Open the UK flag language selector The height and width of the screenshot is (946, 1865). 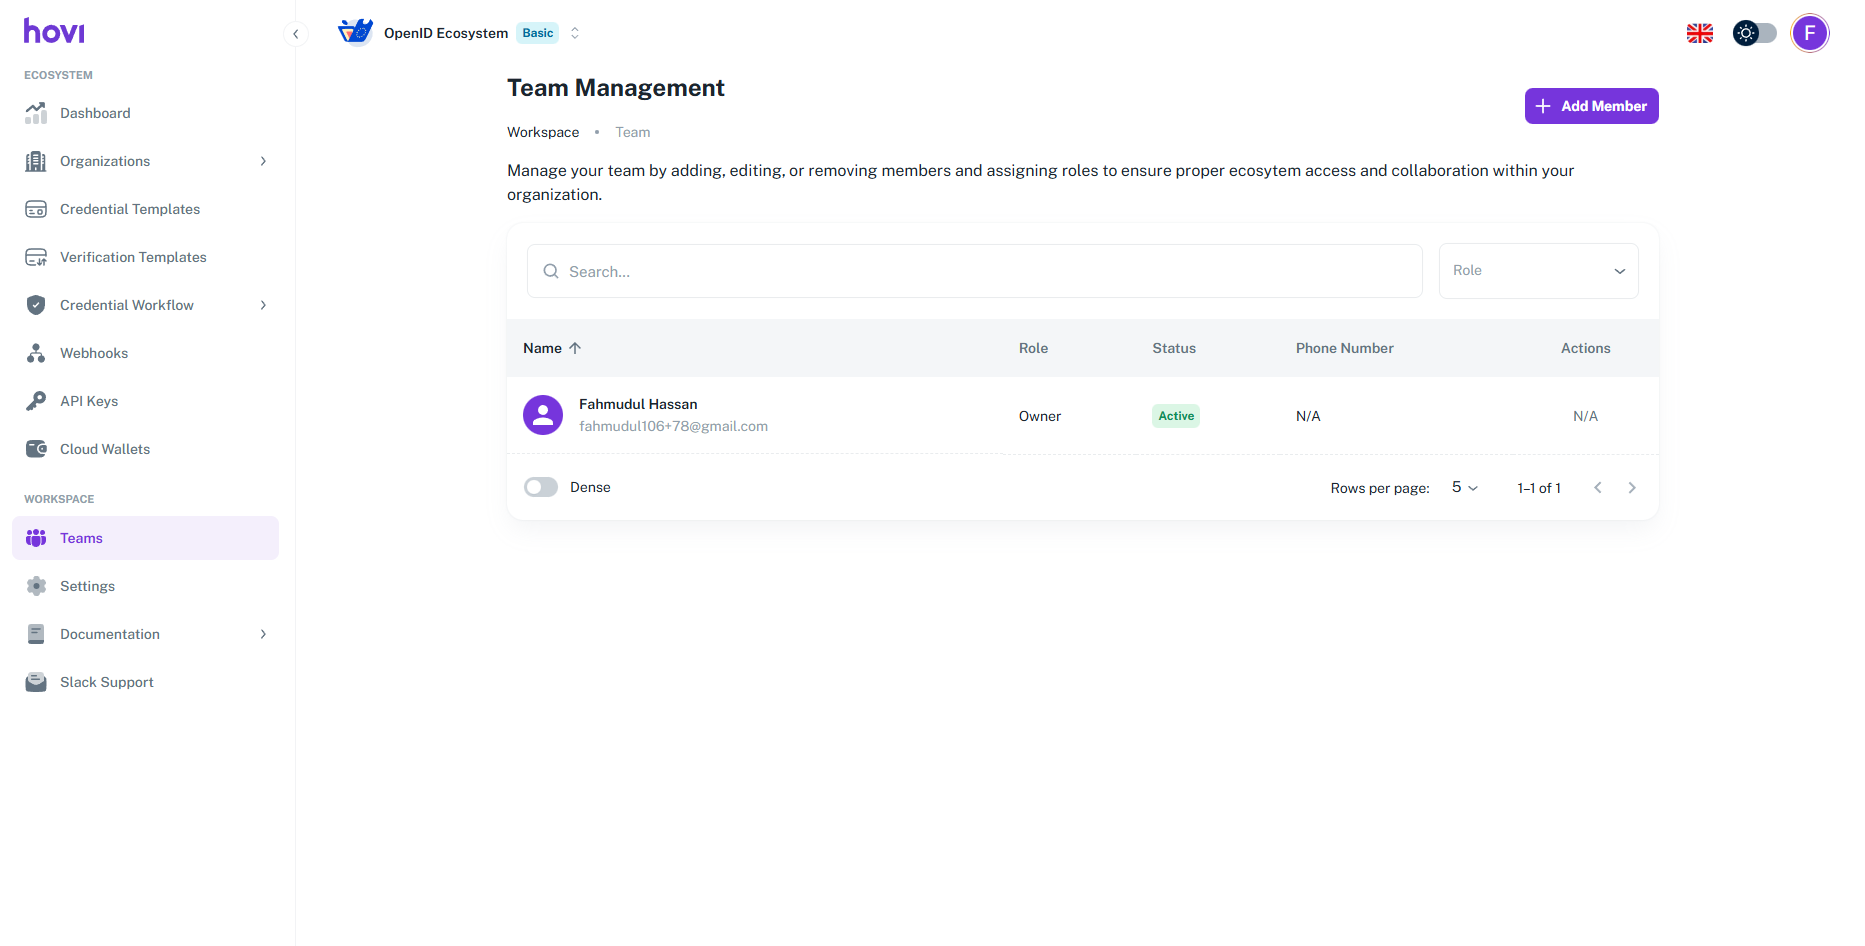pos(1699,33)
